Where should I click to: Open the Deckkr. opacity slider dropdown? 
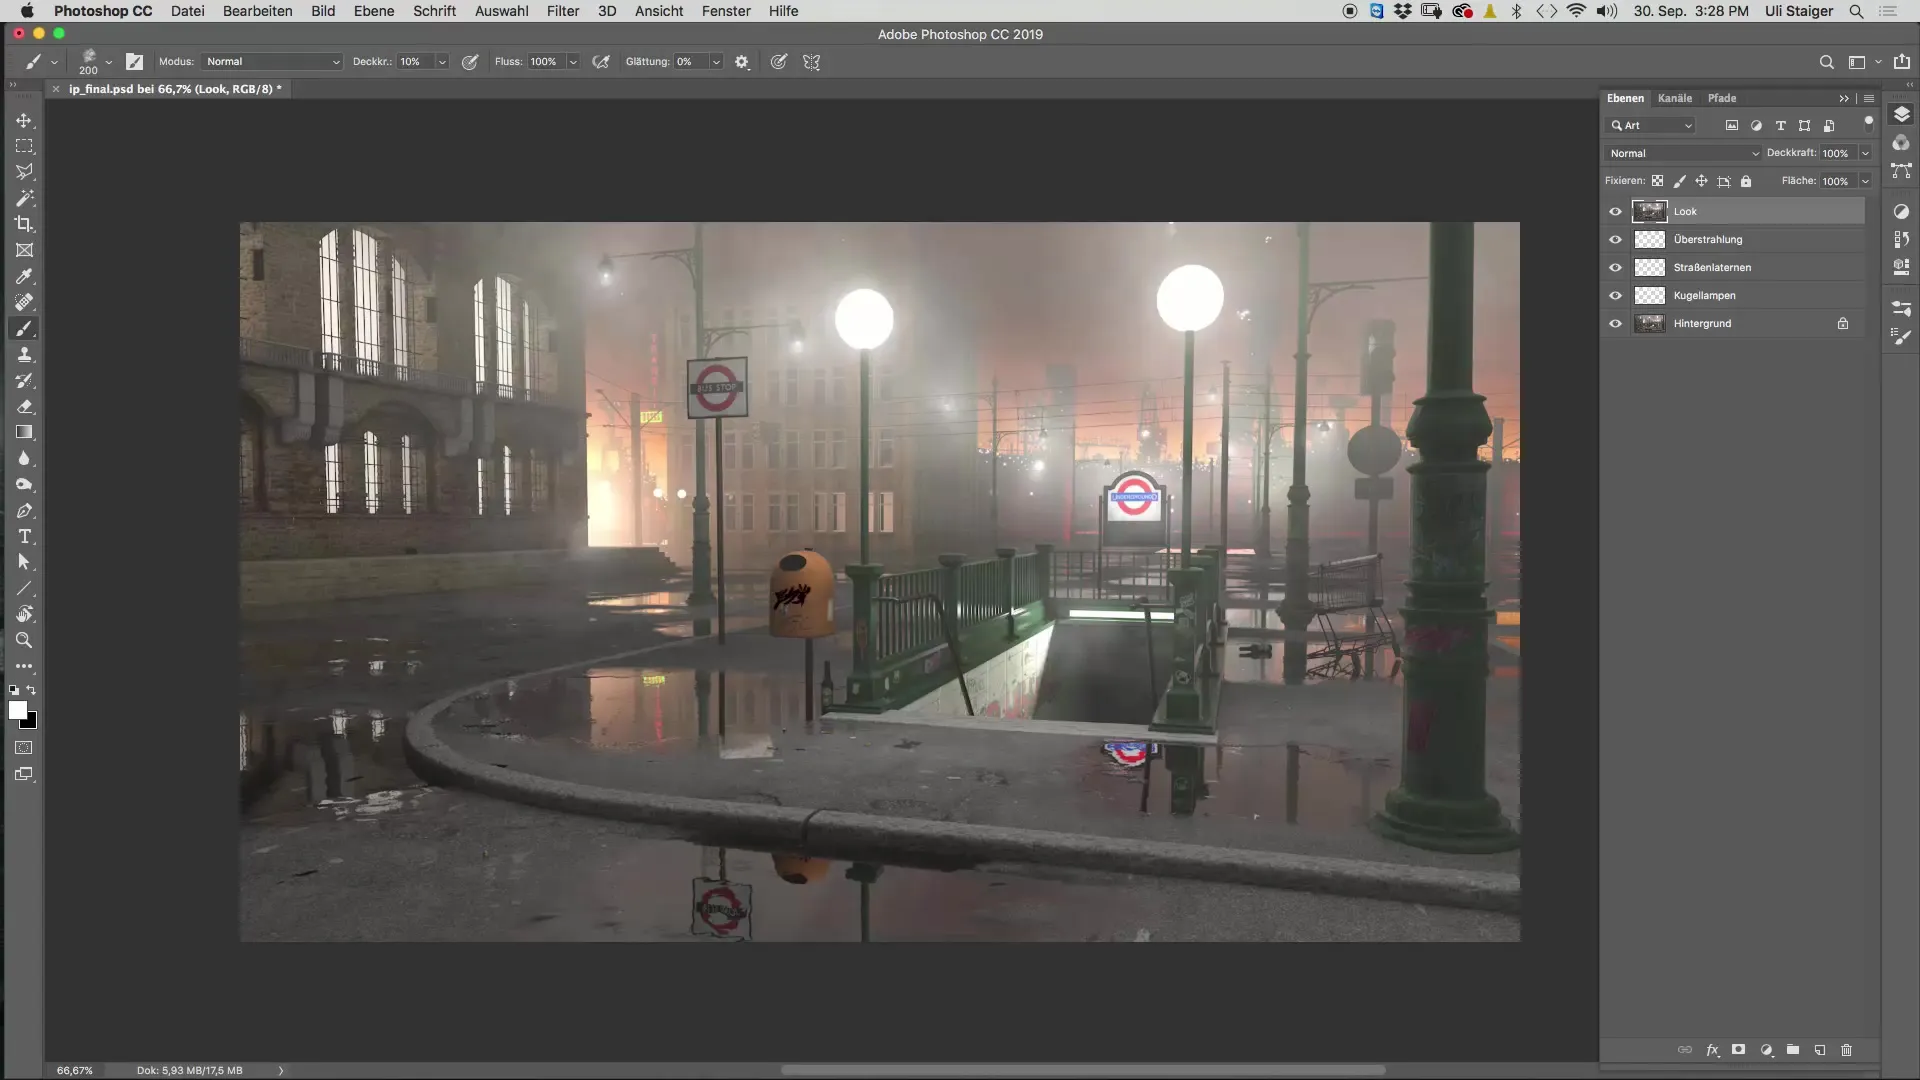442,62
